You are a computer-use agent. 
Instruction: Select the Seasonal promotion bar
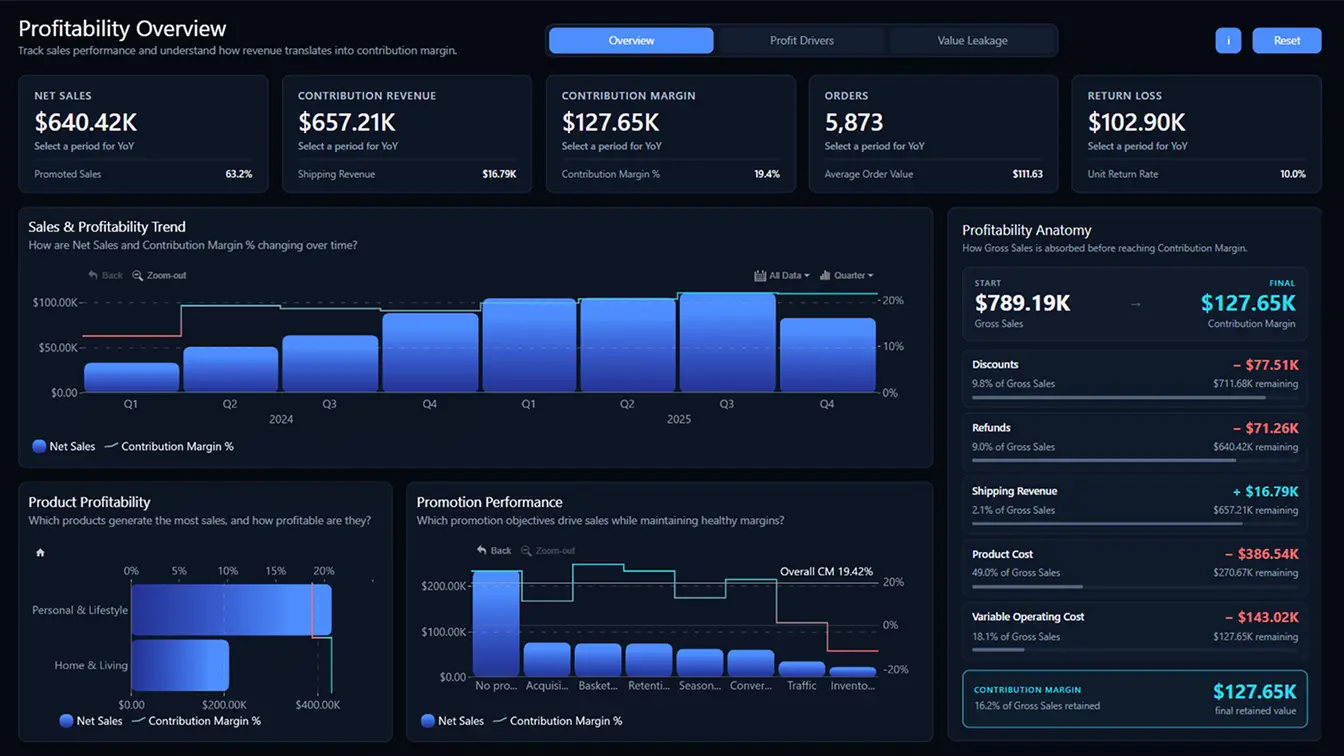(x=700, y=663)
